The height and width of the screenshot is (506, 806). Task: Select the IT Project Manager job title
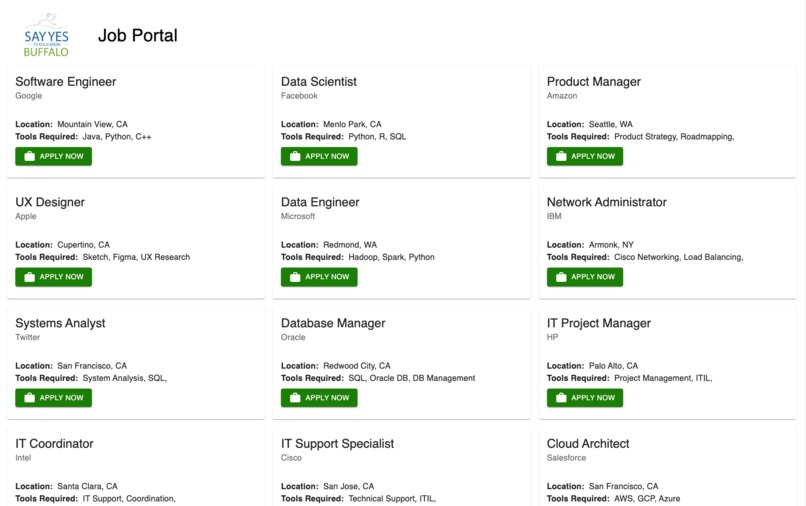[599, 323]
